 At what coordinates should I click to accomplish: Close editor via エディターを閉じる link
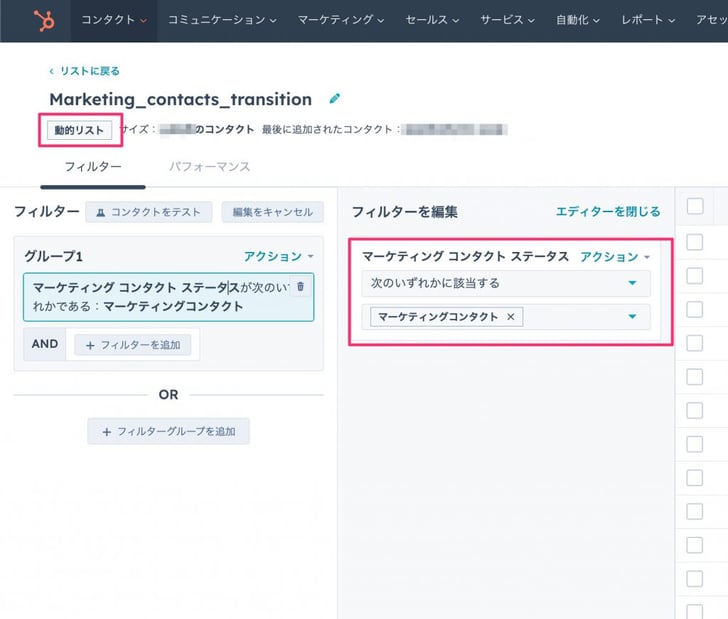[608, 212]
